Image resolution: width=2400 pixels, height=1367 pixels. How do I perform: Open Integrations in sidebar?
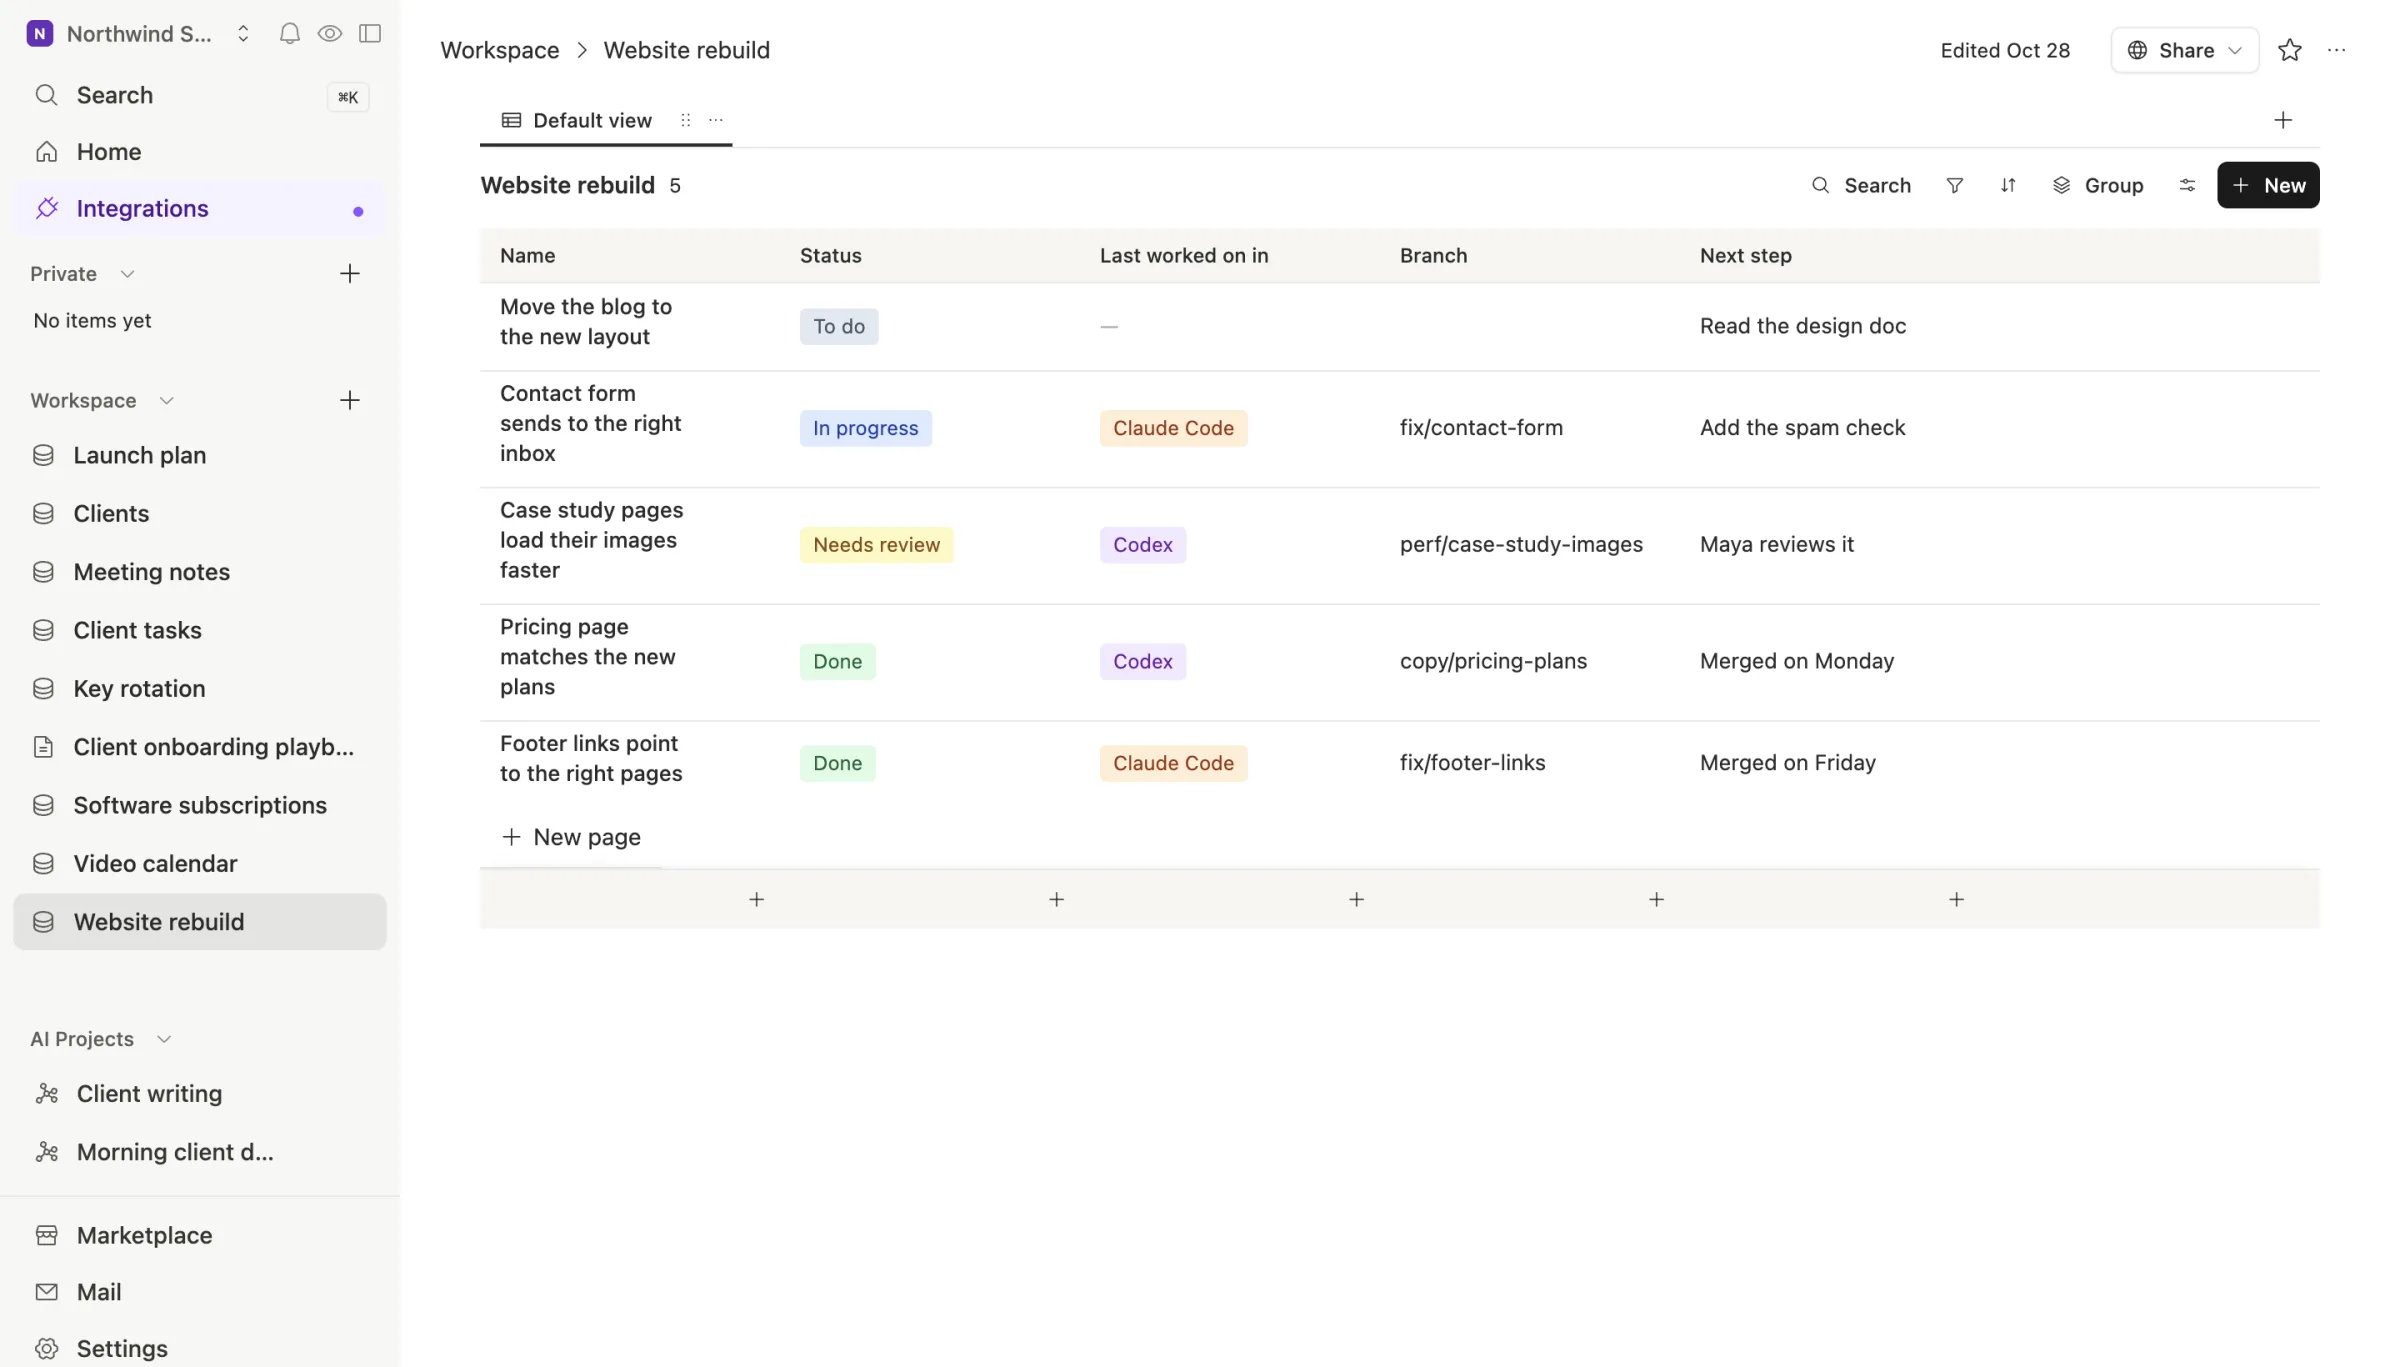[x=200, y=209]
